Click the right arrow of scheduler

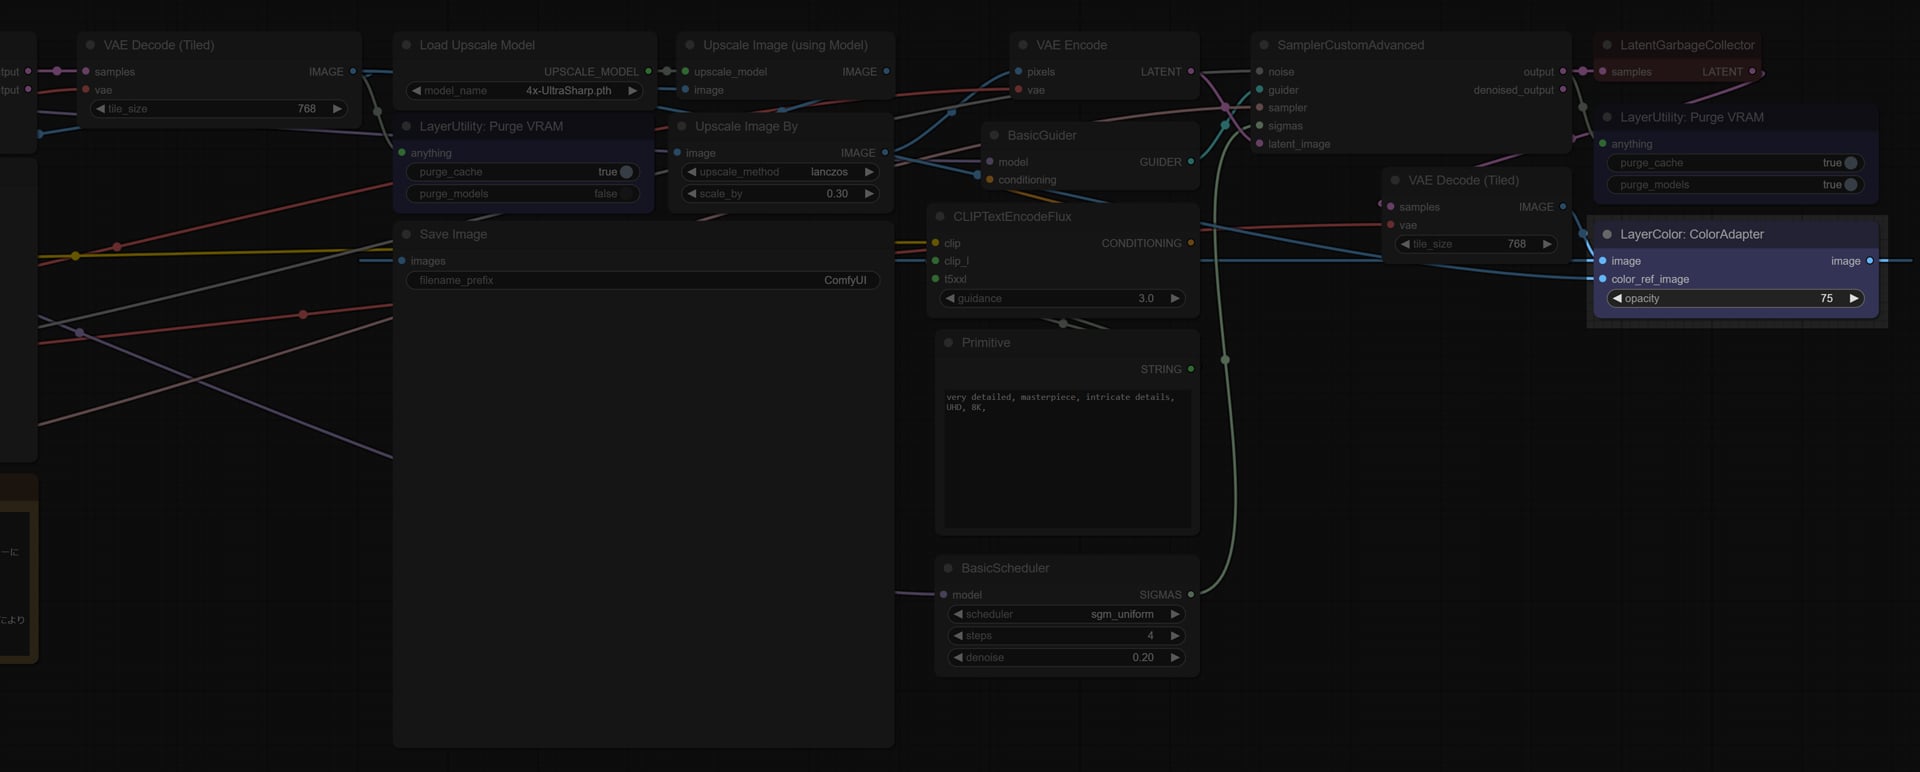1175,614
